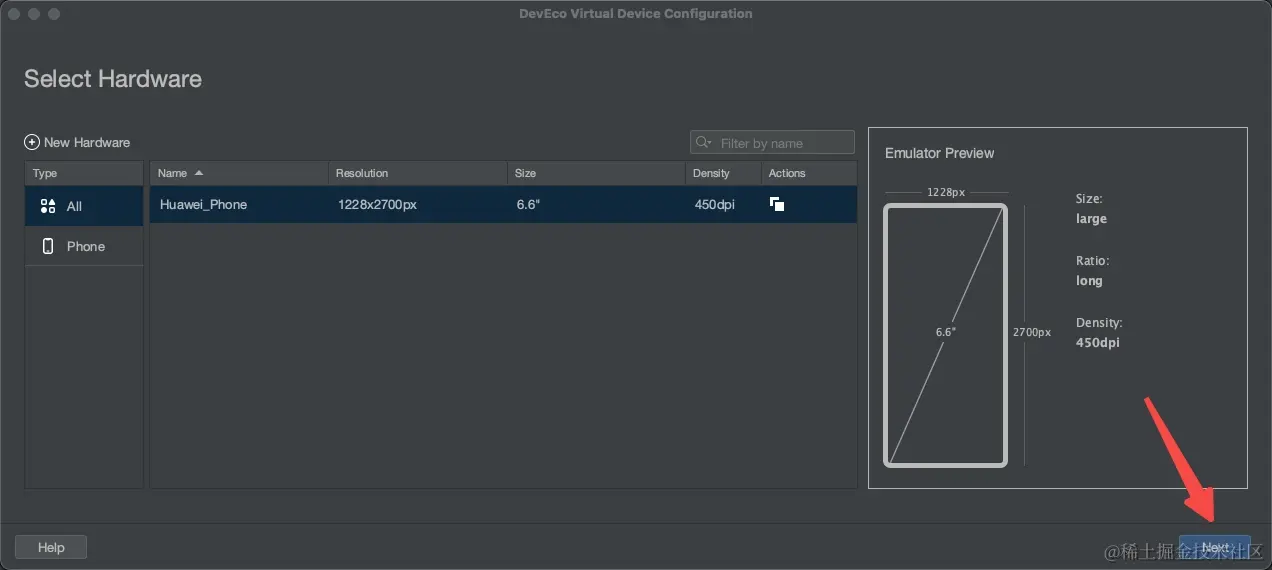Select the Phone device type
Screen dimensions: 1272x570
click(84, 246)
